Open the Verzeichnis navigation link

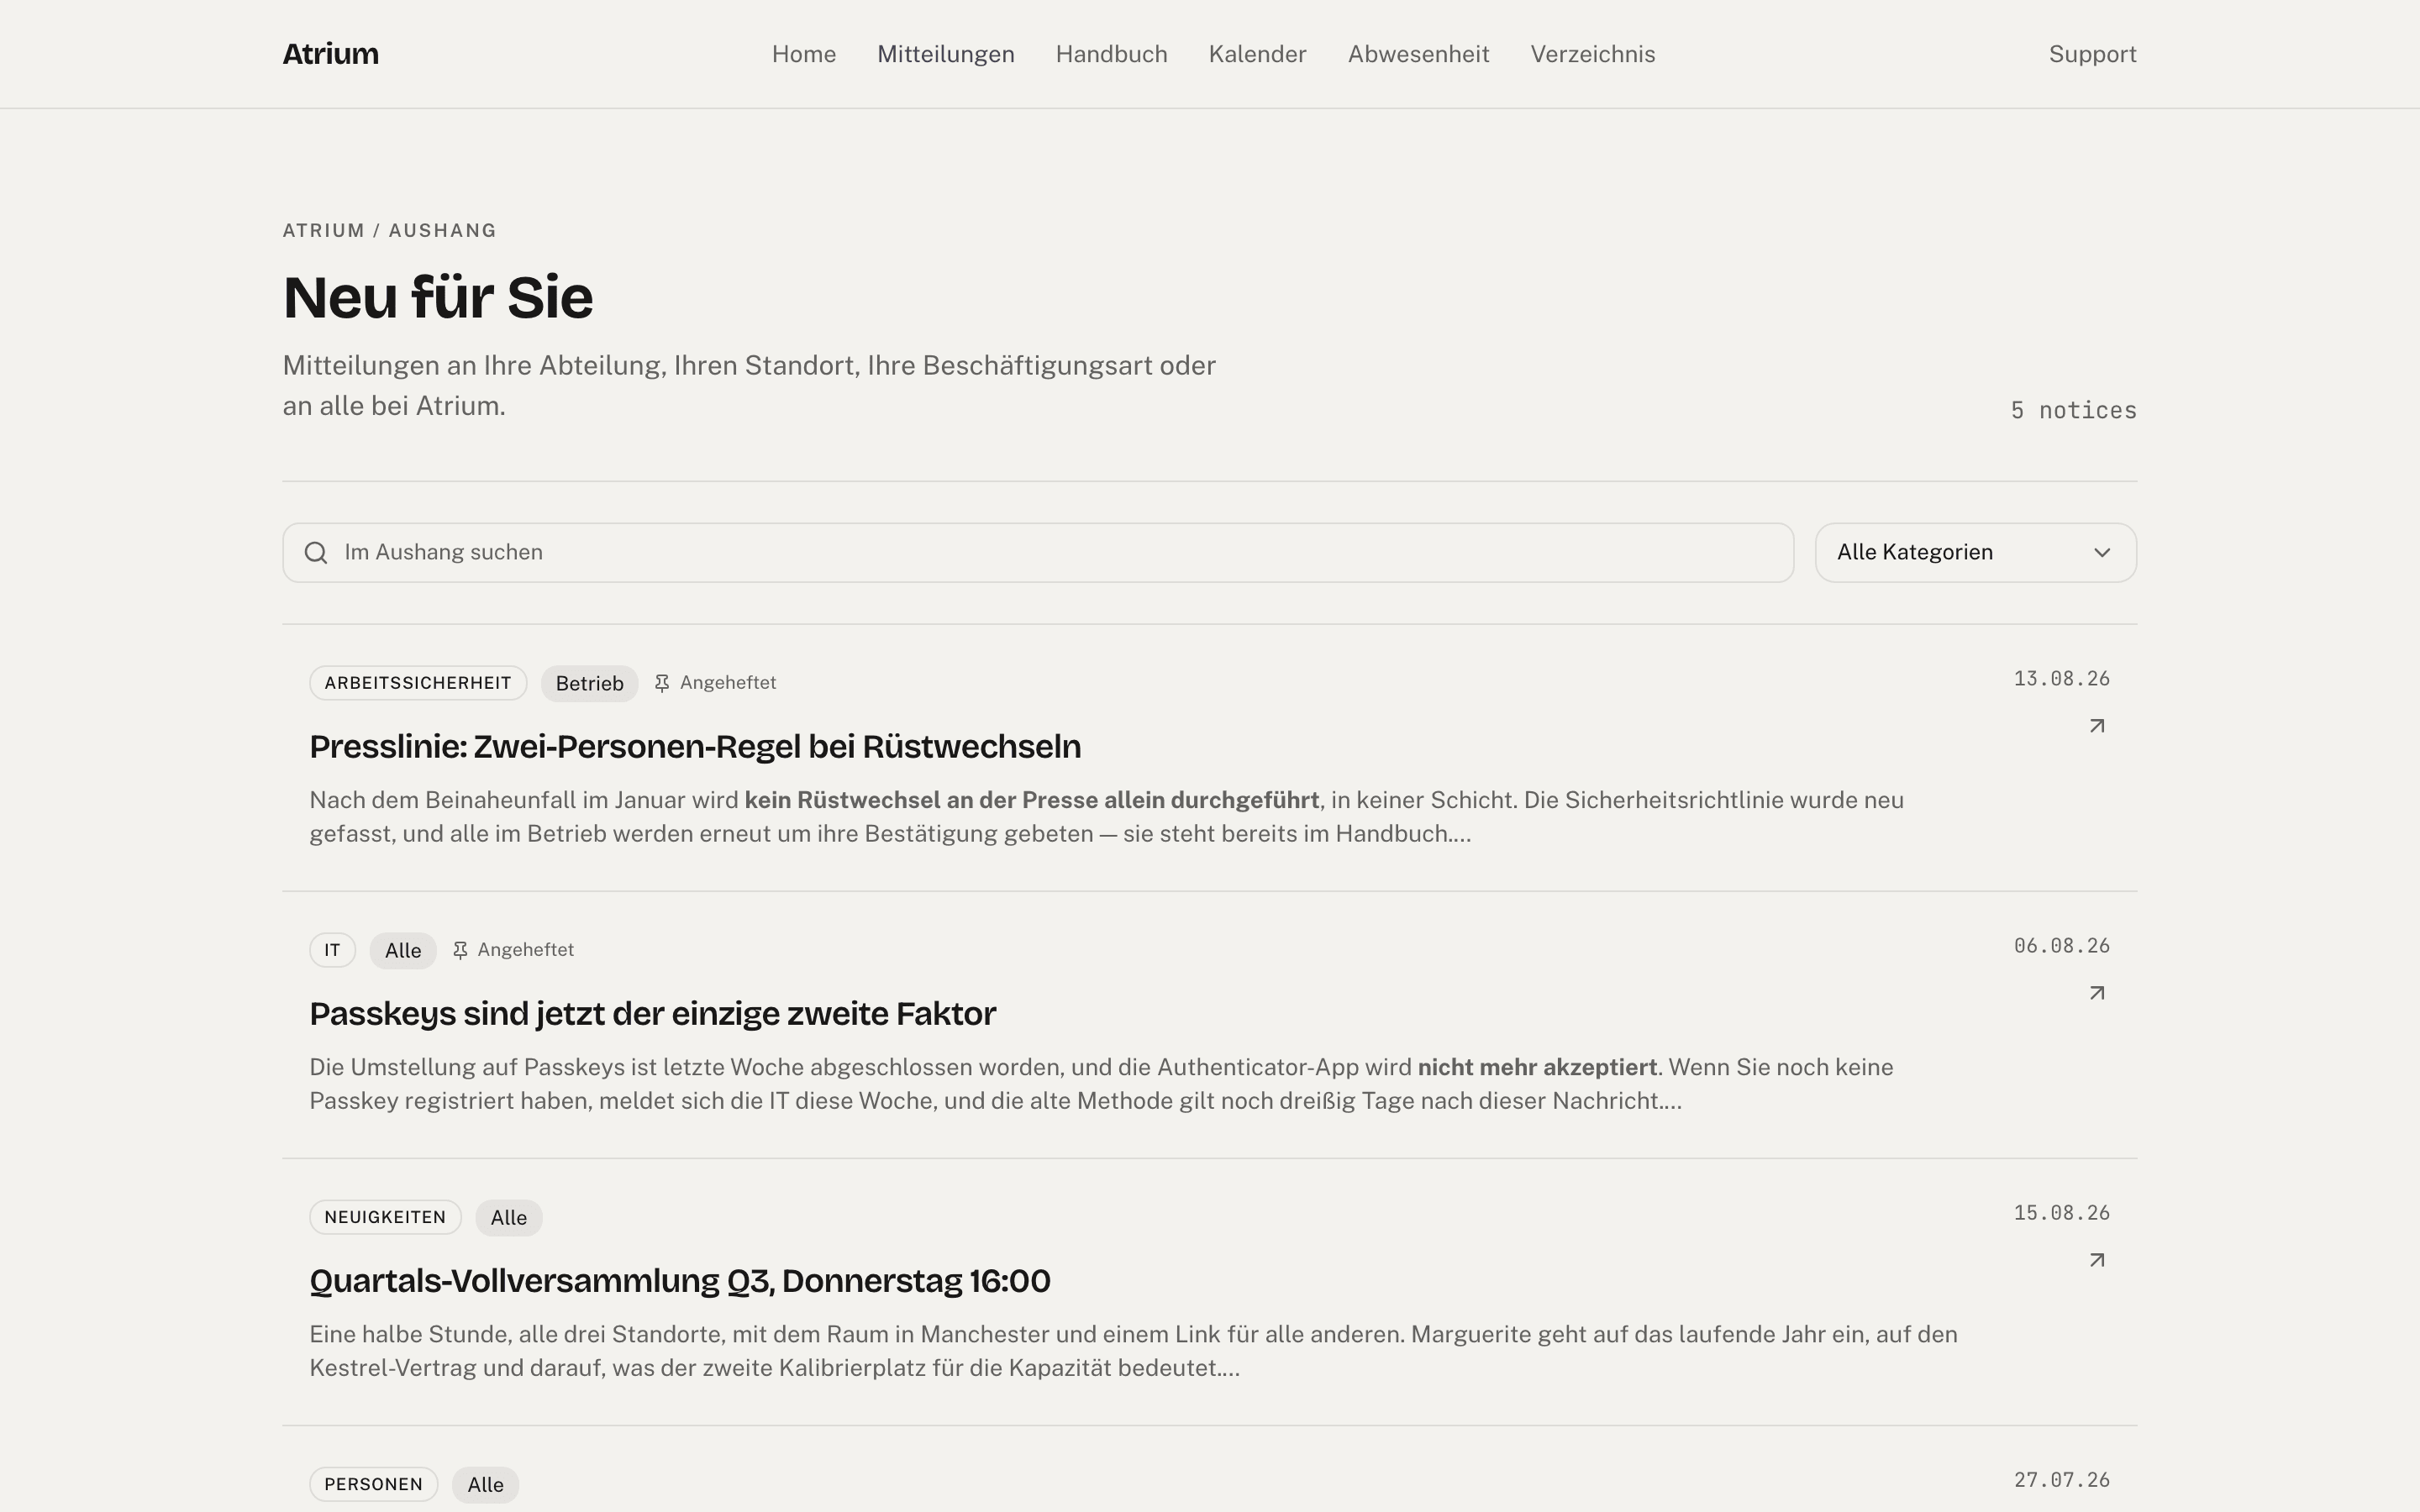1592,54
